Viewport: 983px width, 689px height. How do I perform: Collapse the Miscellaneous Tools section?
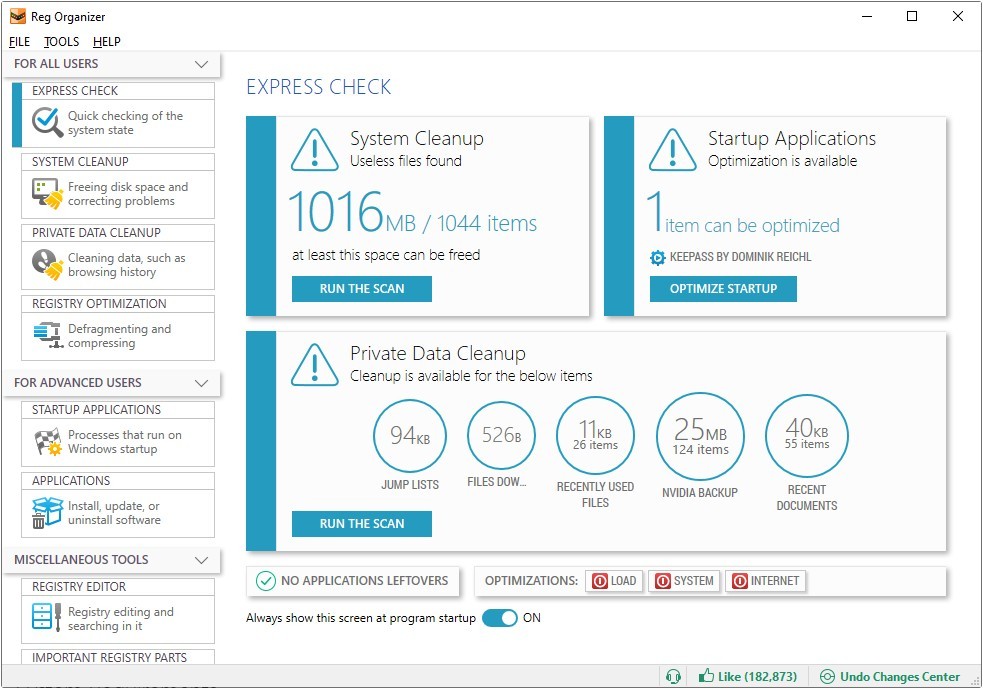[201, 560]
